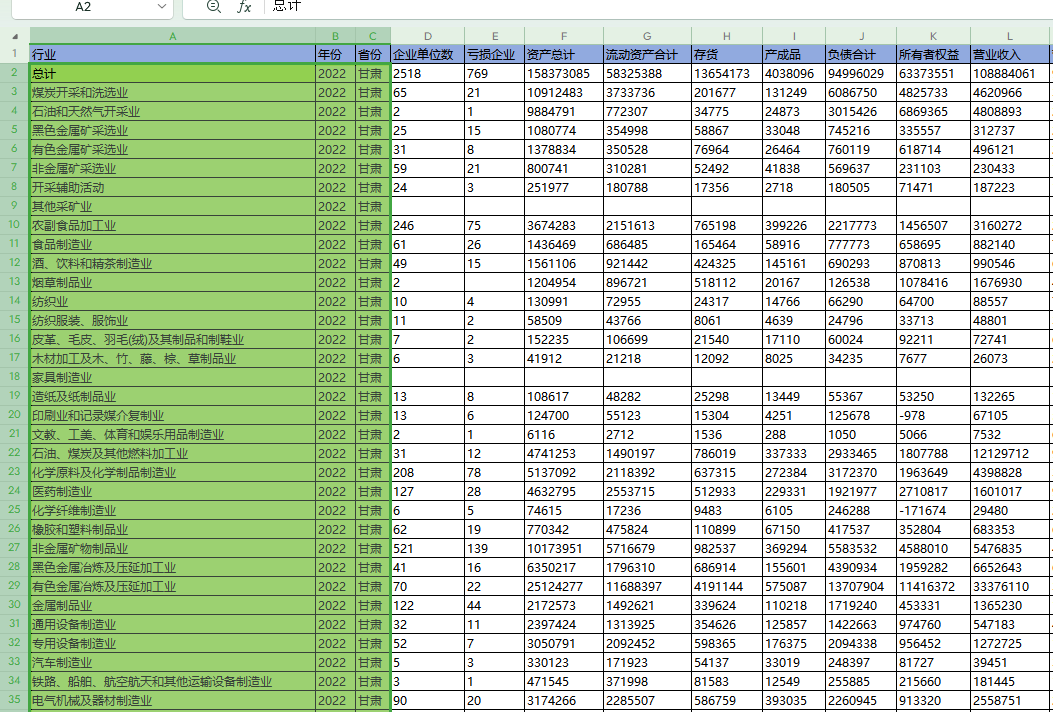
Task: Click cell value 139 in row 27
Action: (495, 548)
